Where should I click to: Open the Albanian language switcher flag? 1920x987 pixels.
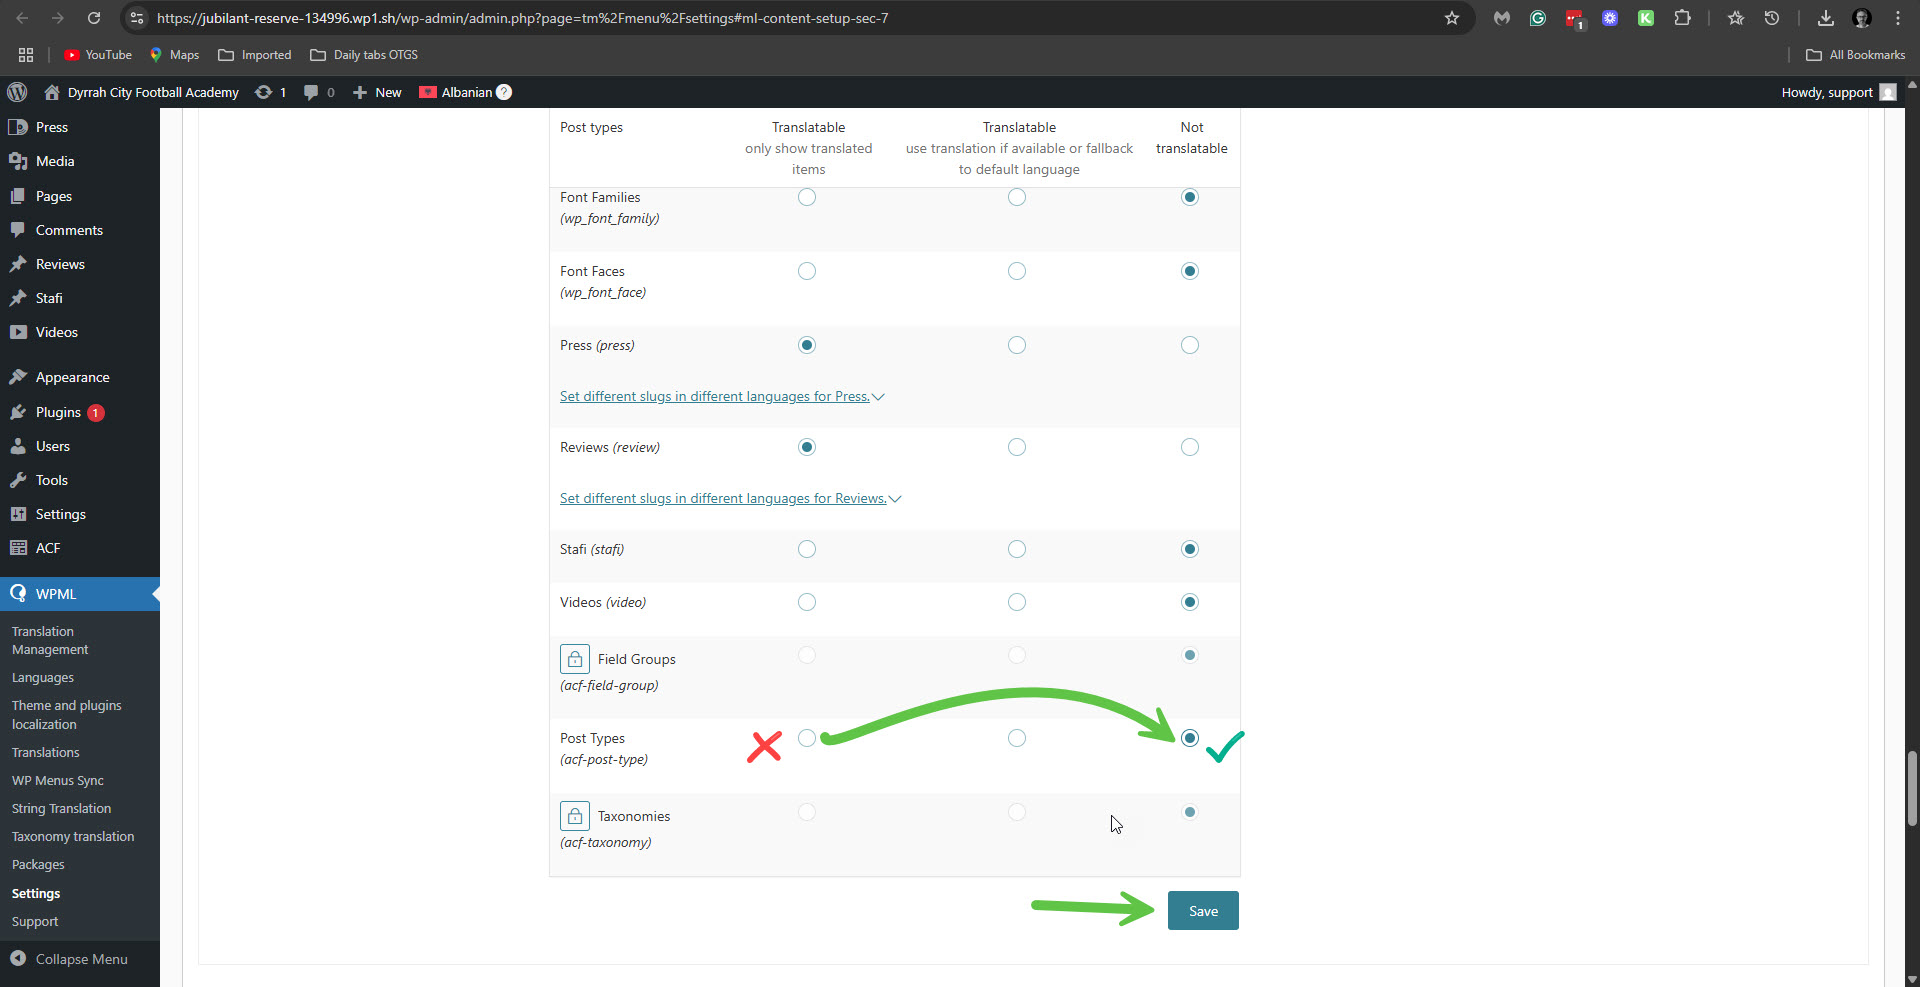pos(428,92)
